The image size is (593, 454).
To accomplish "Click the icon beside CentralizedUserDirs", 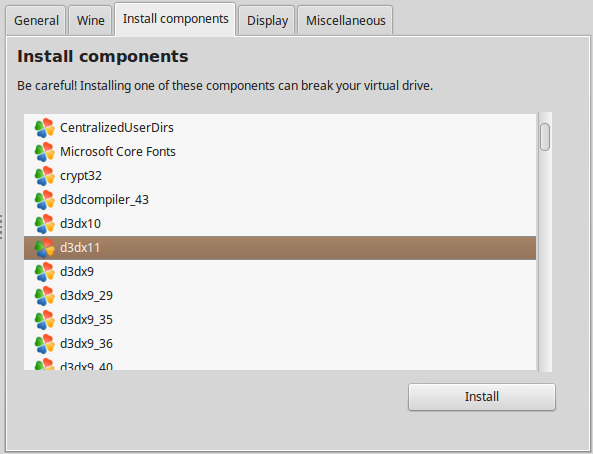I will point(45,128).
